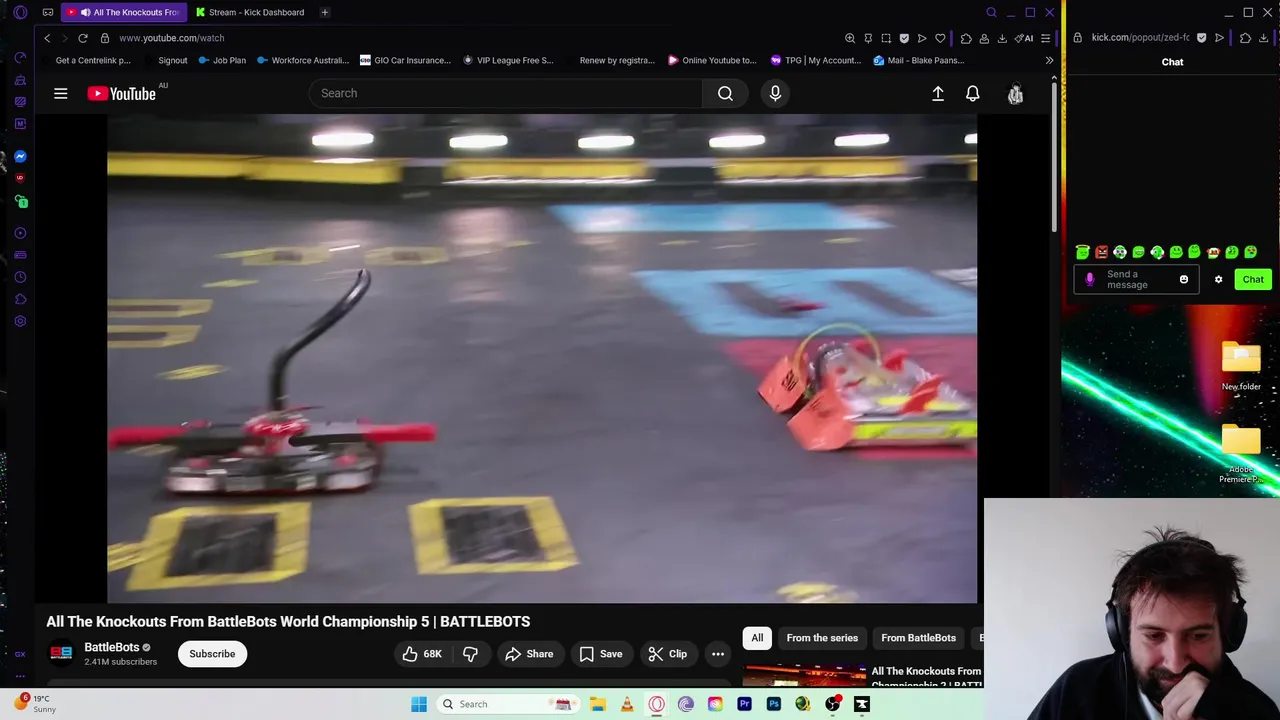Viewport: 1280px width, 720px height.
Task: Open the browser easy setup menu icon
Action: [1045, 38]
